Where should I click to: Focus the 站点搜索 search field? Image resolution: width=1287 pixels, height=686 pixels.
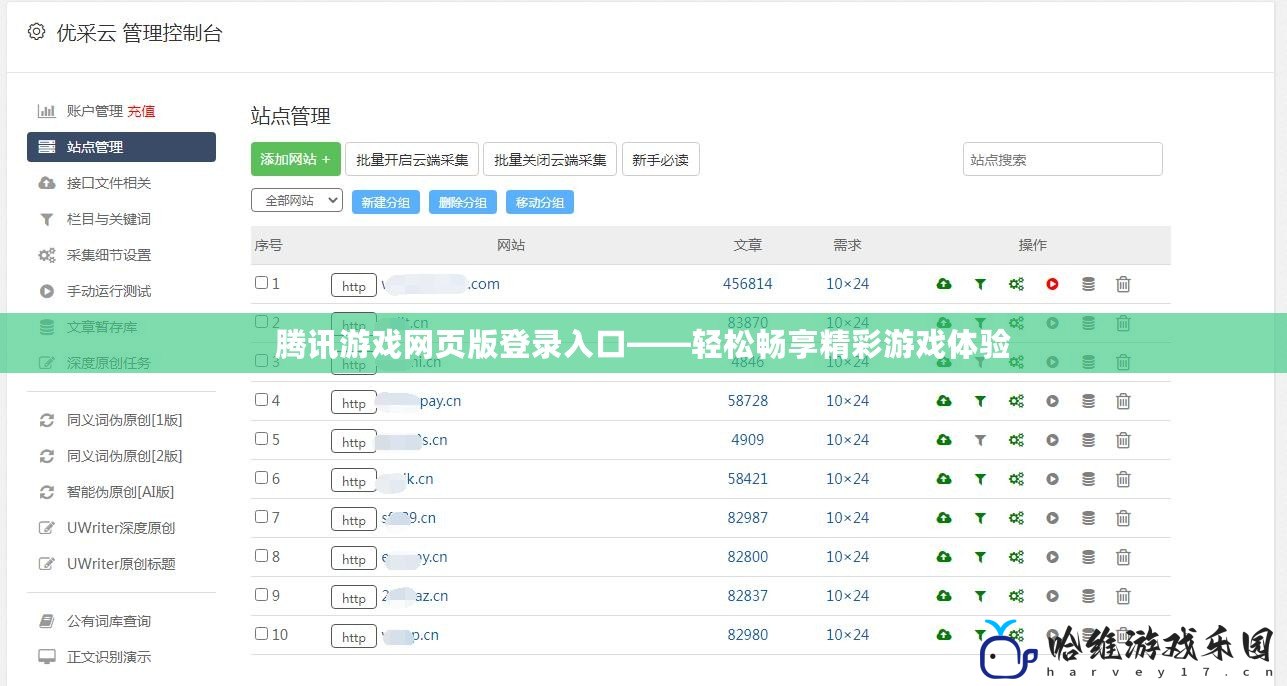pyautogui.click(x=1063, y=159)
